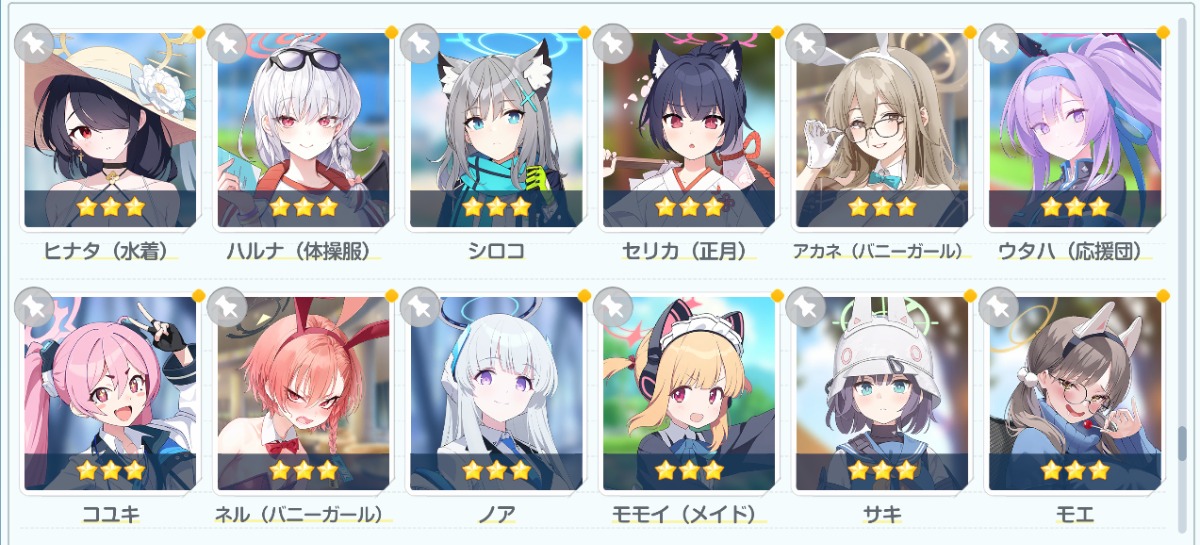Toggle pin icon on シロコ card

pyautogui.click(x=419, y=43)
